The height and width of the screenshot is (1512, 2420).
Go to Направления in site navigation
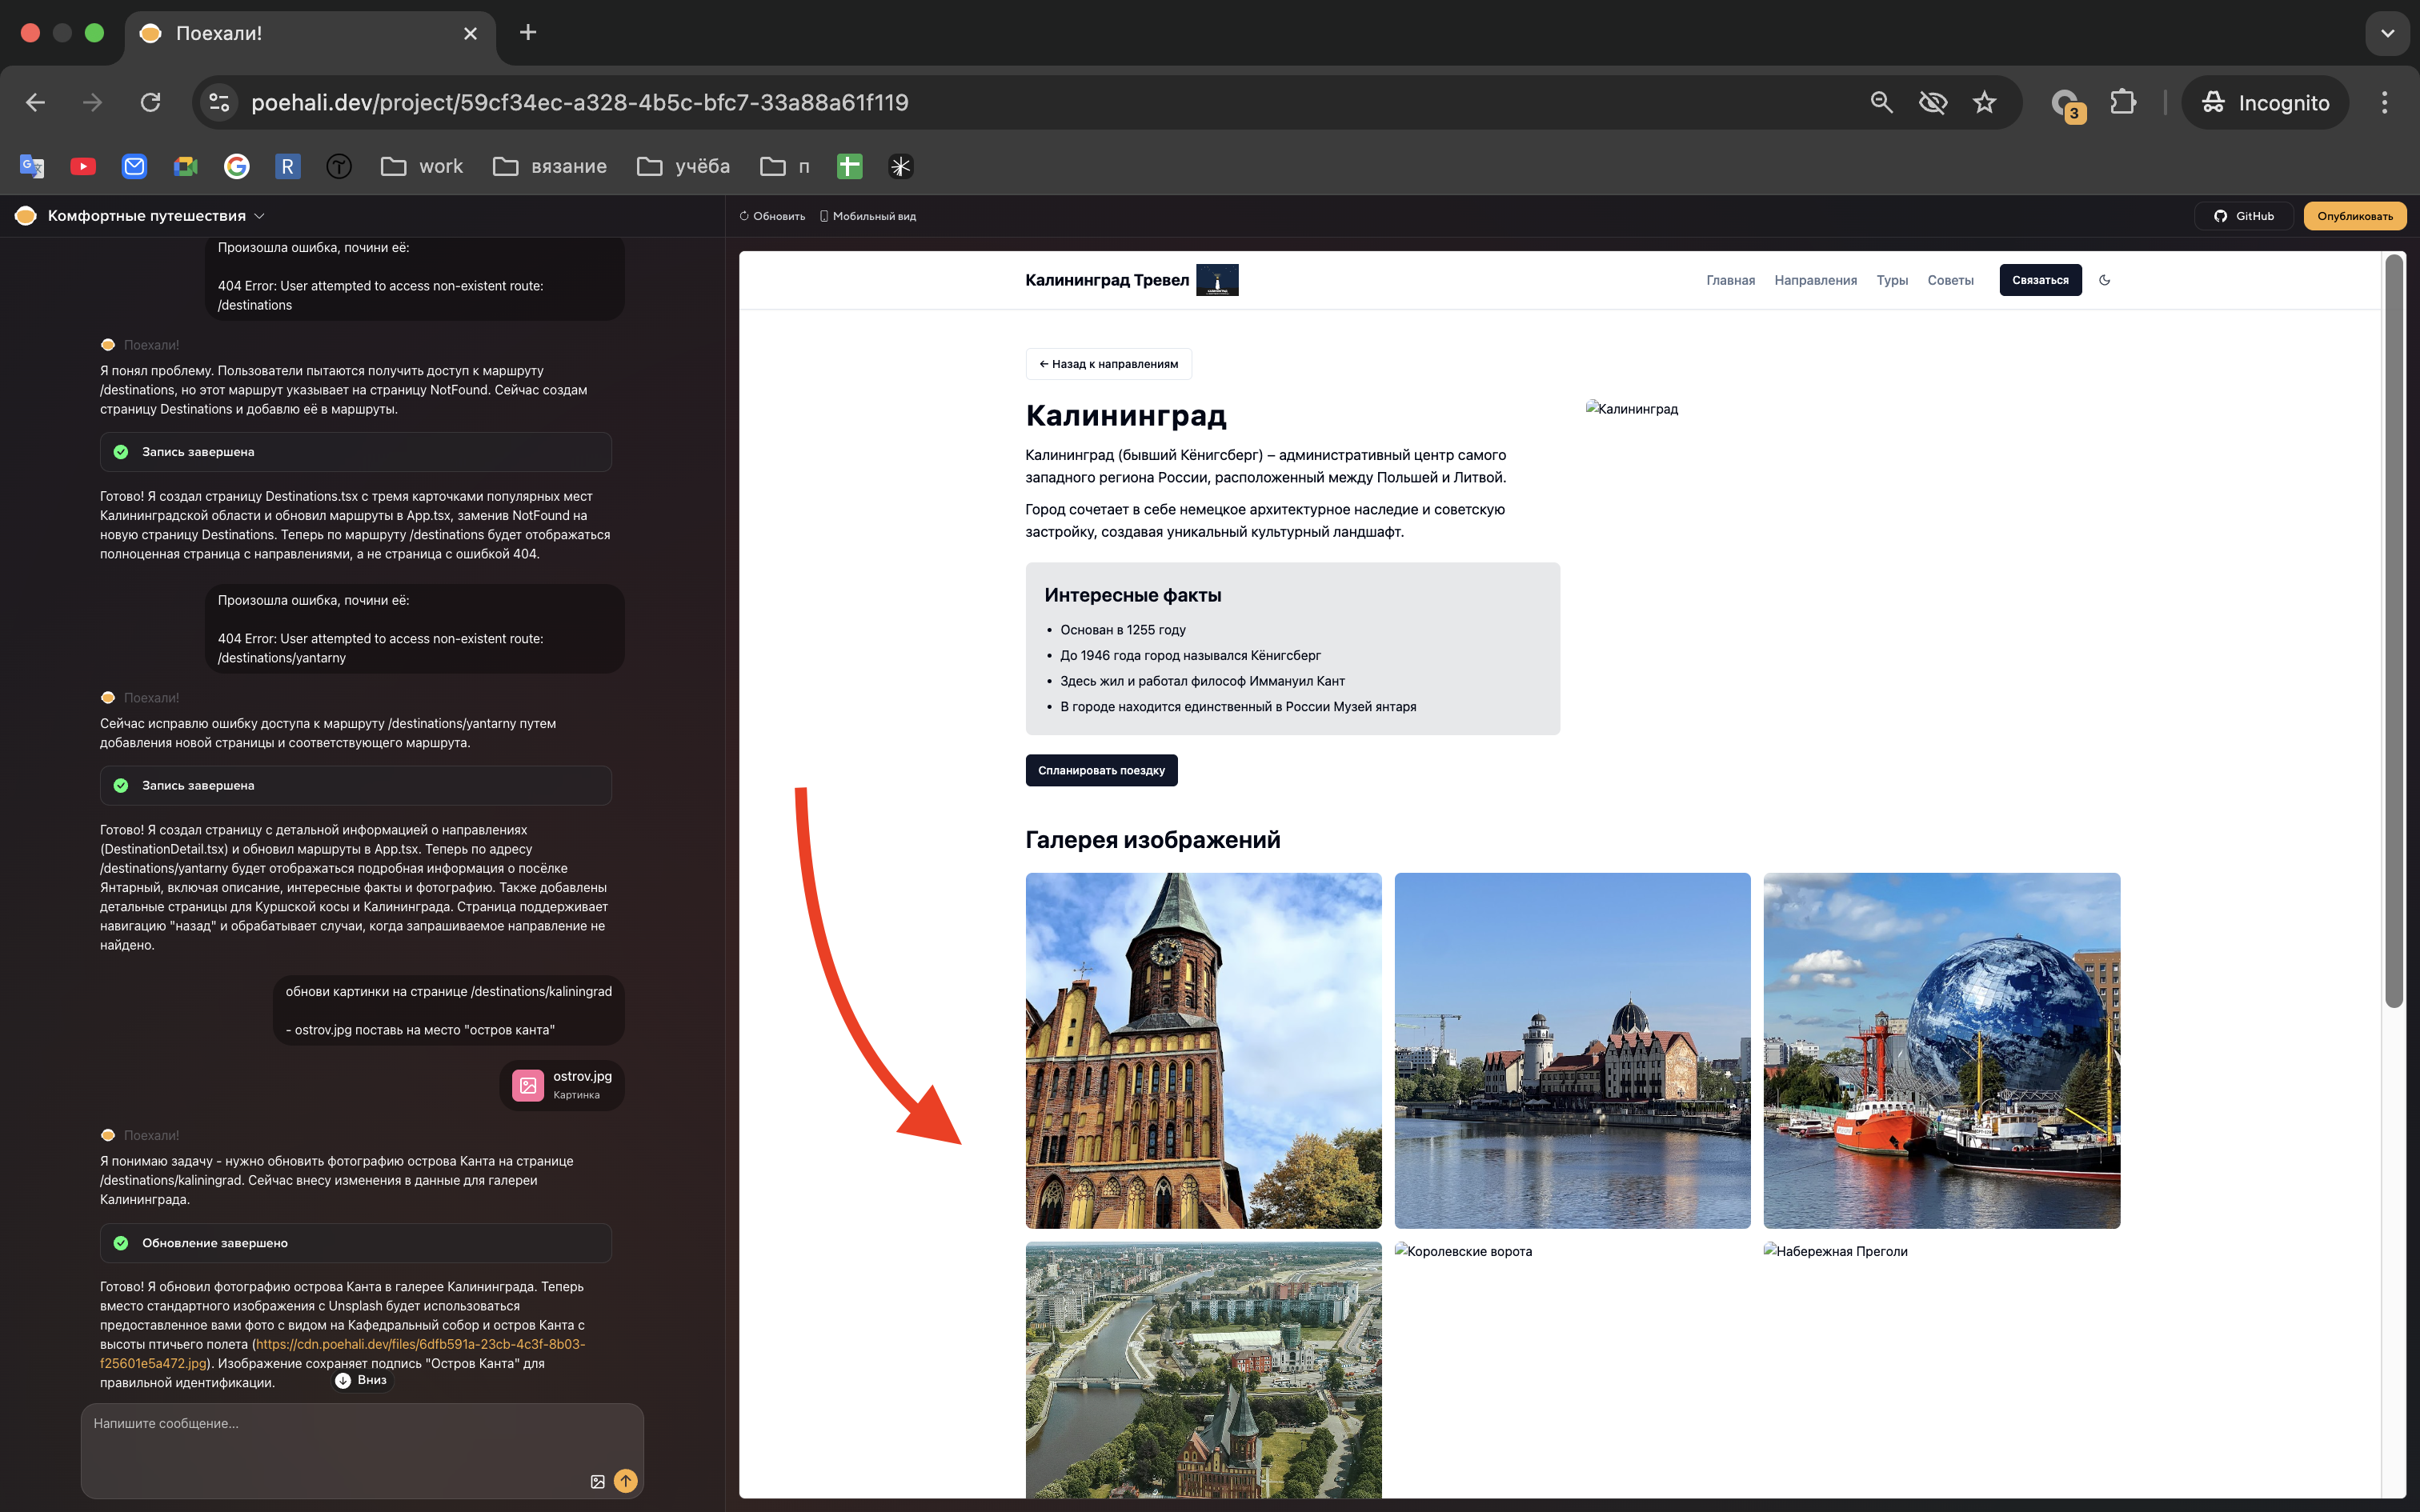(x=1815, y=280)
